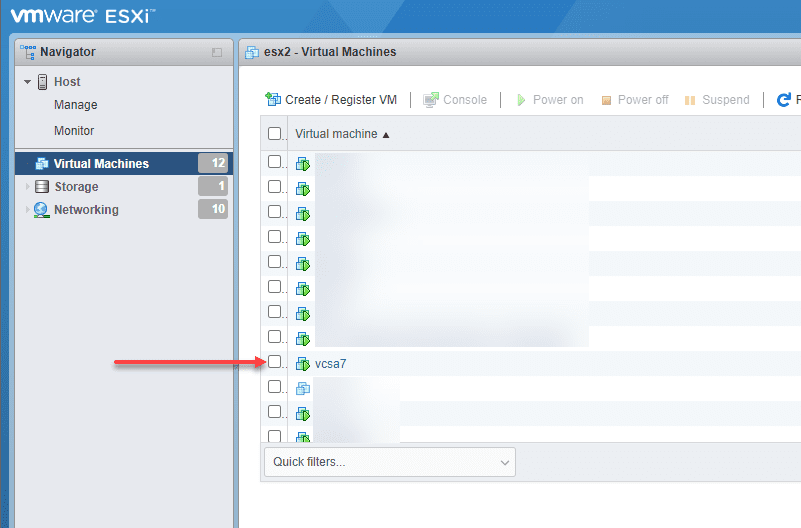Click the esx2 Virtual Machines title icon
801x528 pixels.
click(x=251, y=52)
